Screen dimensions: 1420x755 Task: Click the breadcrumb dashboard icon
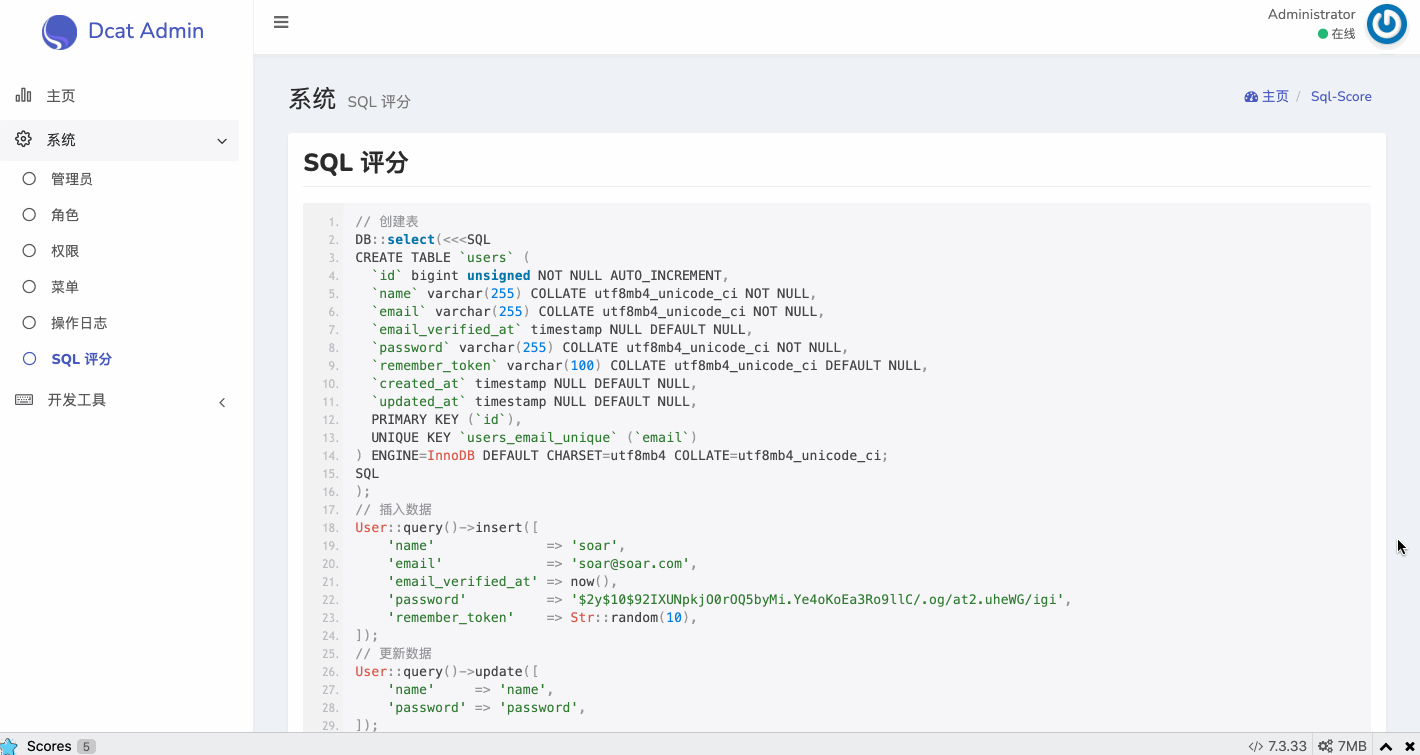1251,97
